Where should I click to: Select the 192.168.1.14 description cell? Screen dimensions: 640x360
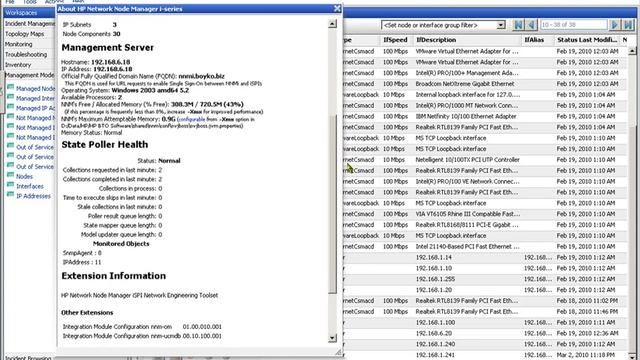[x=433, y=258]
